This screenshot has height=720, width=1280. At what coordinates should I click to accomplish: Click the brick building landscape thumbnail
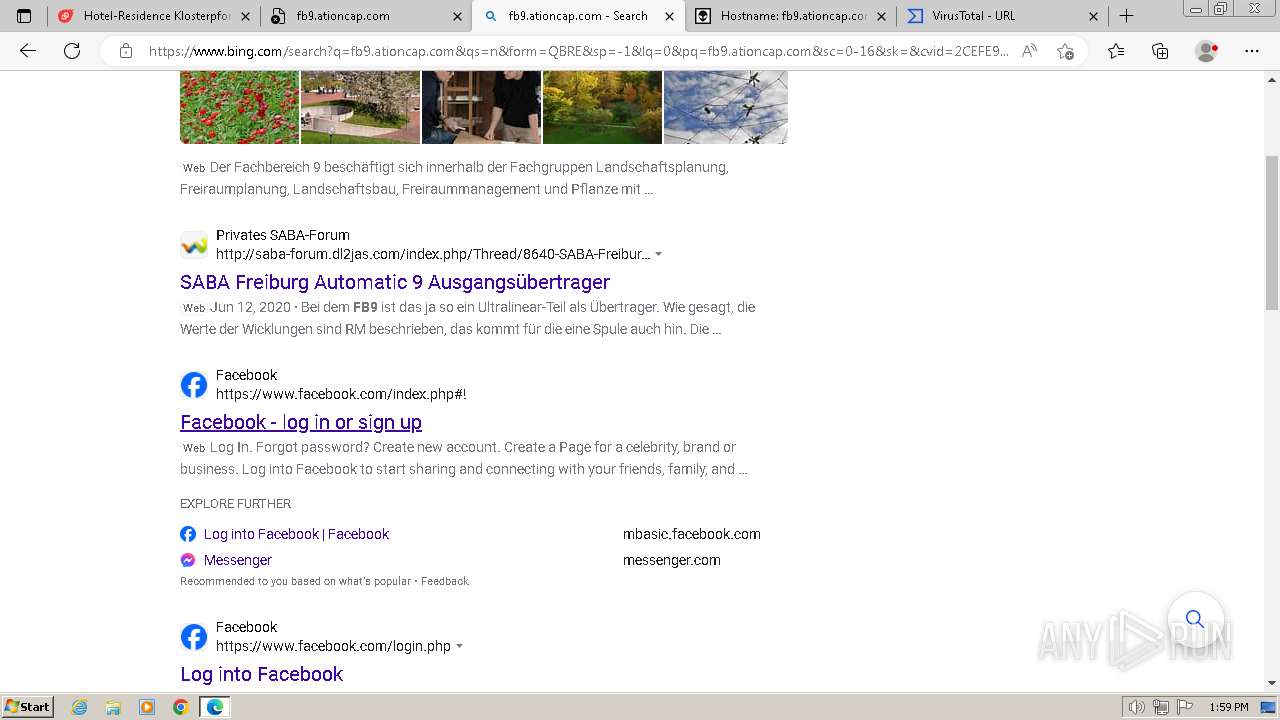click(x=360, y=107)
